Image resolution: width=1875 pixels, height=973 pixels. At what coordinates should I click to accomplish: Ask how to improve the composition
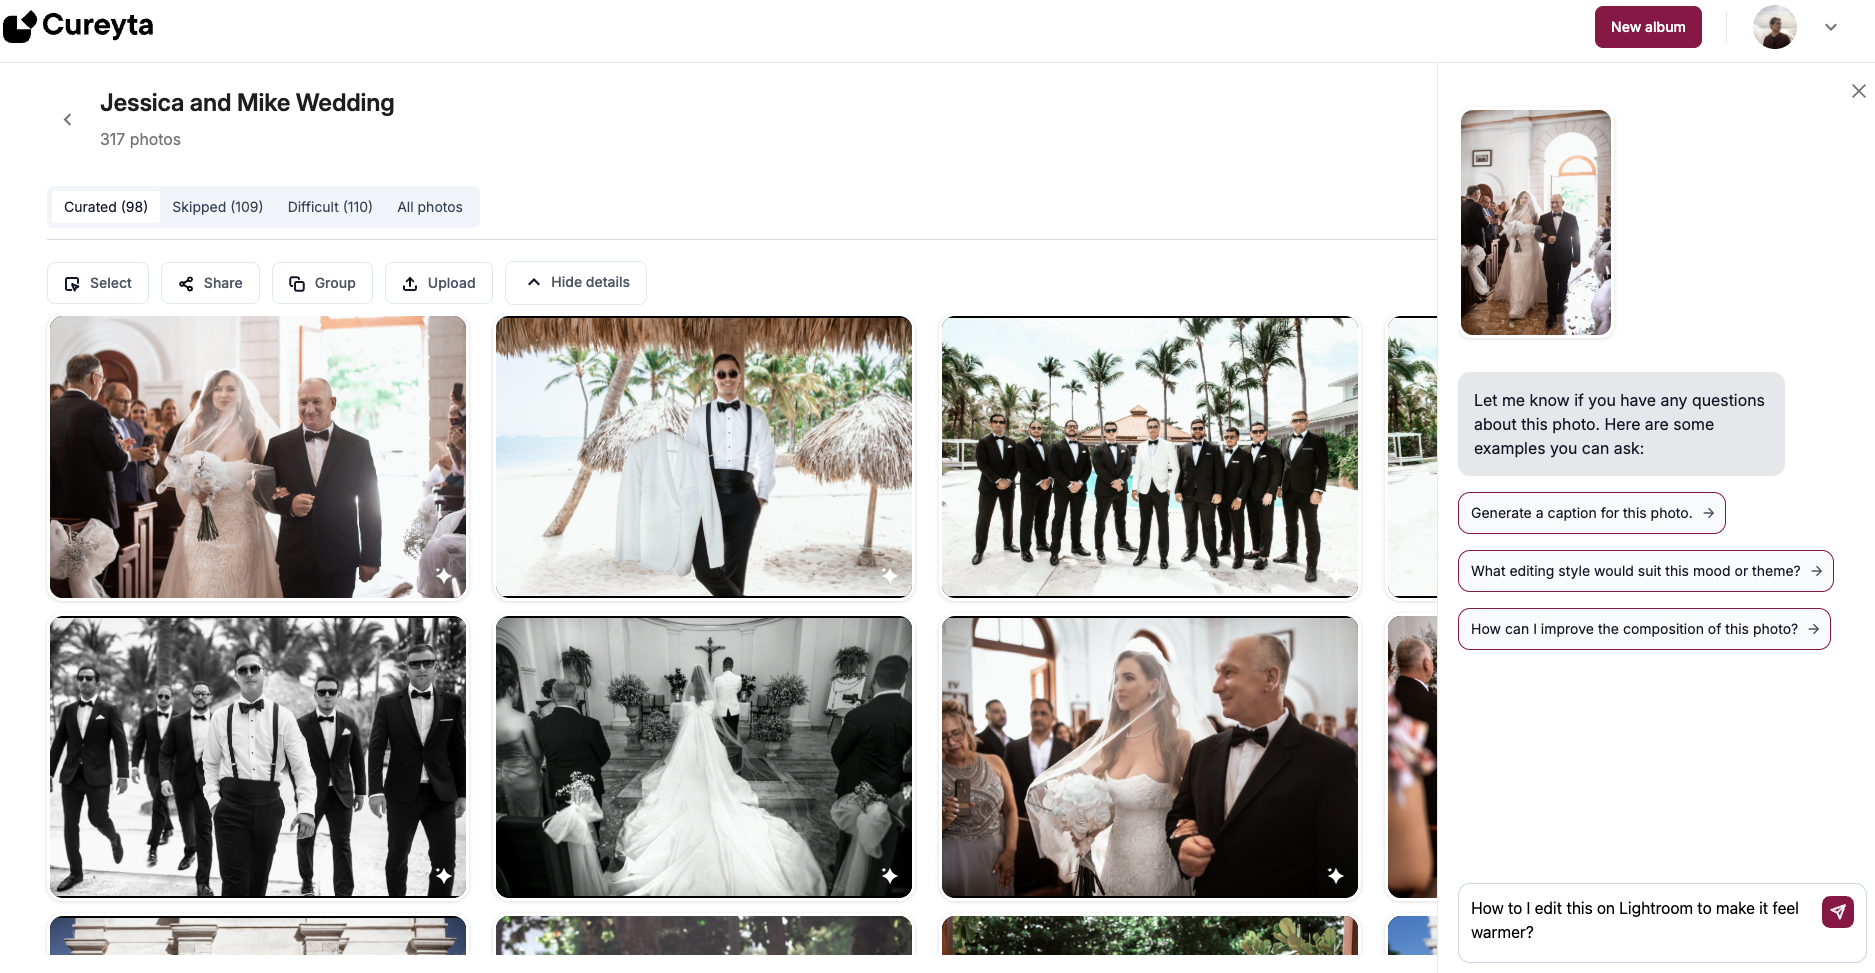pos(1644,629)
